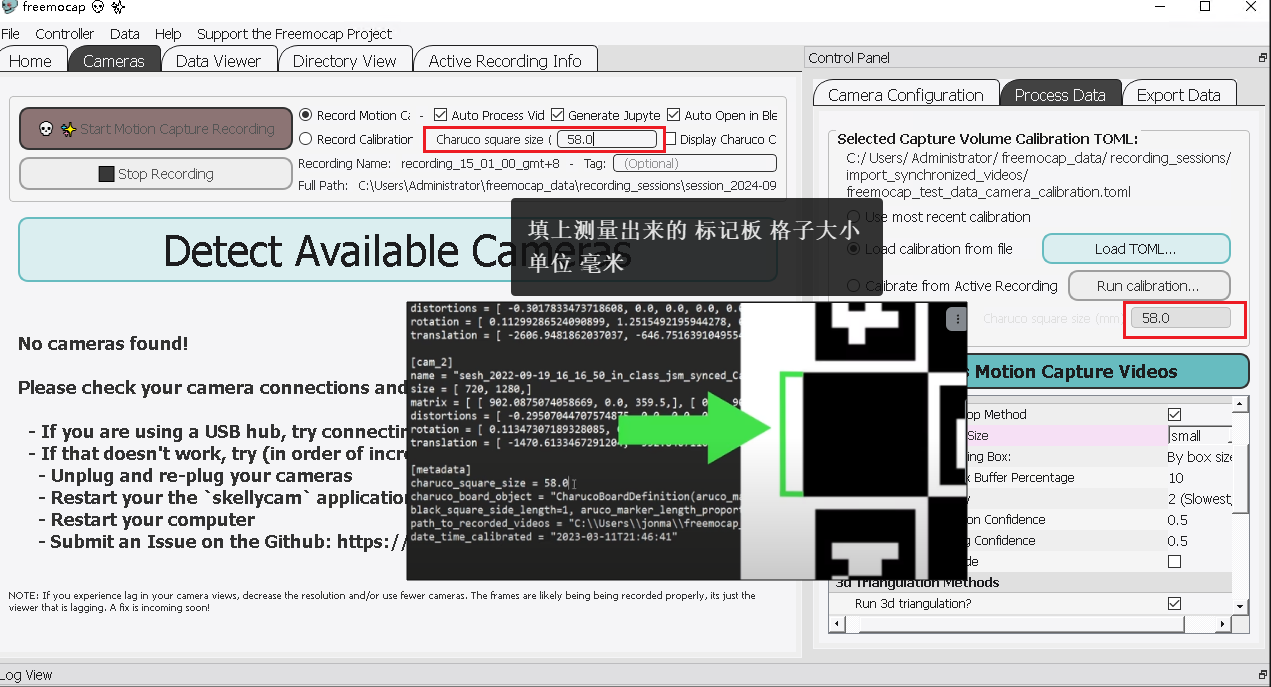
Task: Click the down arrow of the parameter list scrollbar
Action: (x=1241, y=606)
